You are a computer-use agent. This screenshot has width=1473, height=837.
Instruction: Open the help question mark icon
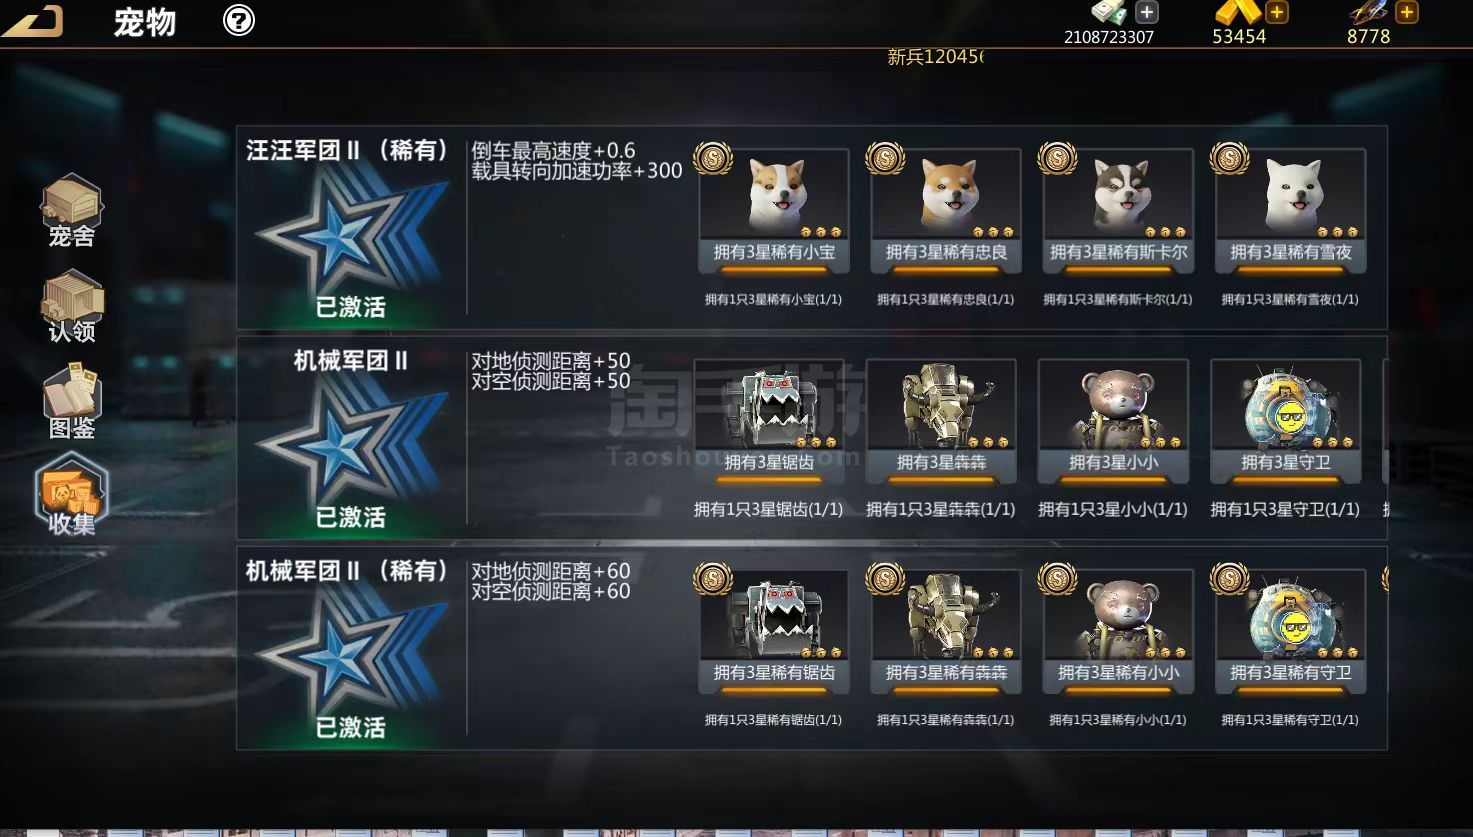point(239,20)
